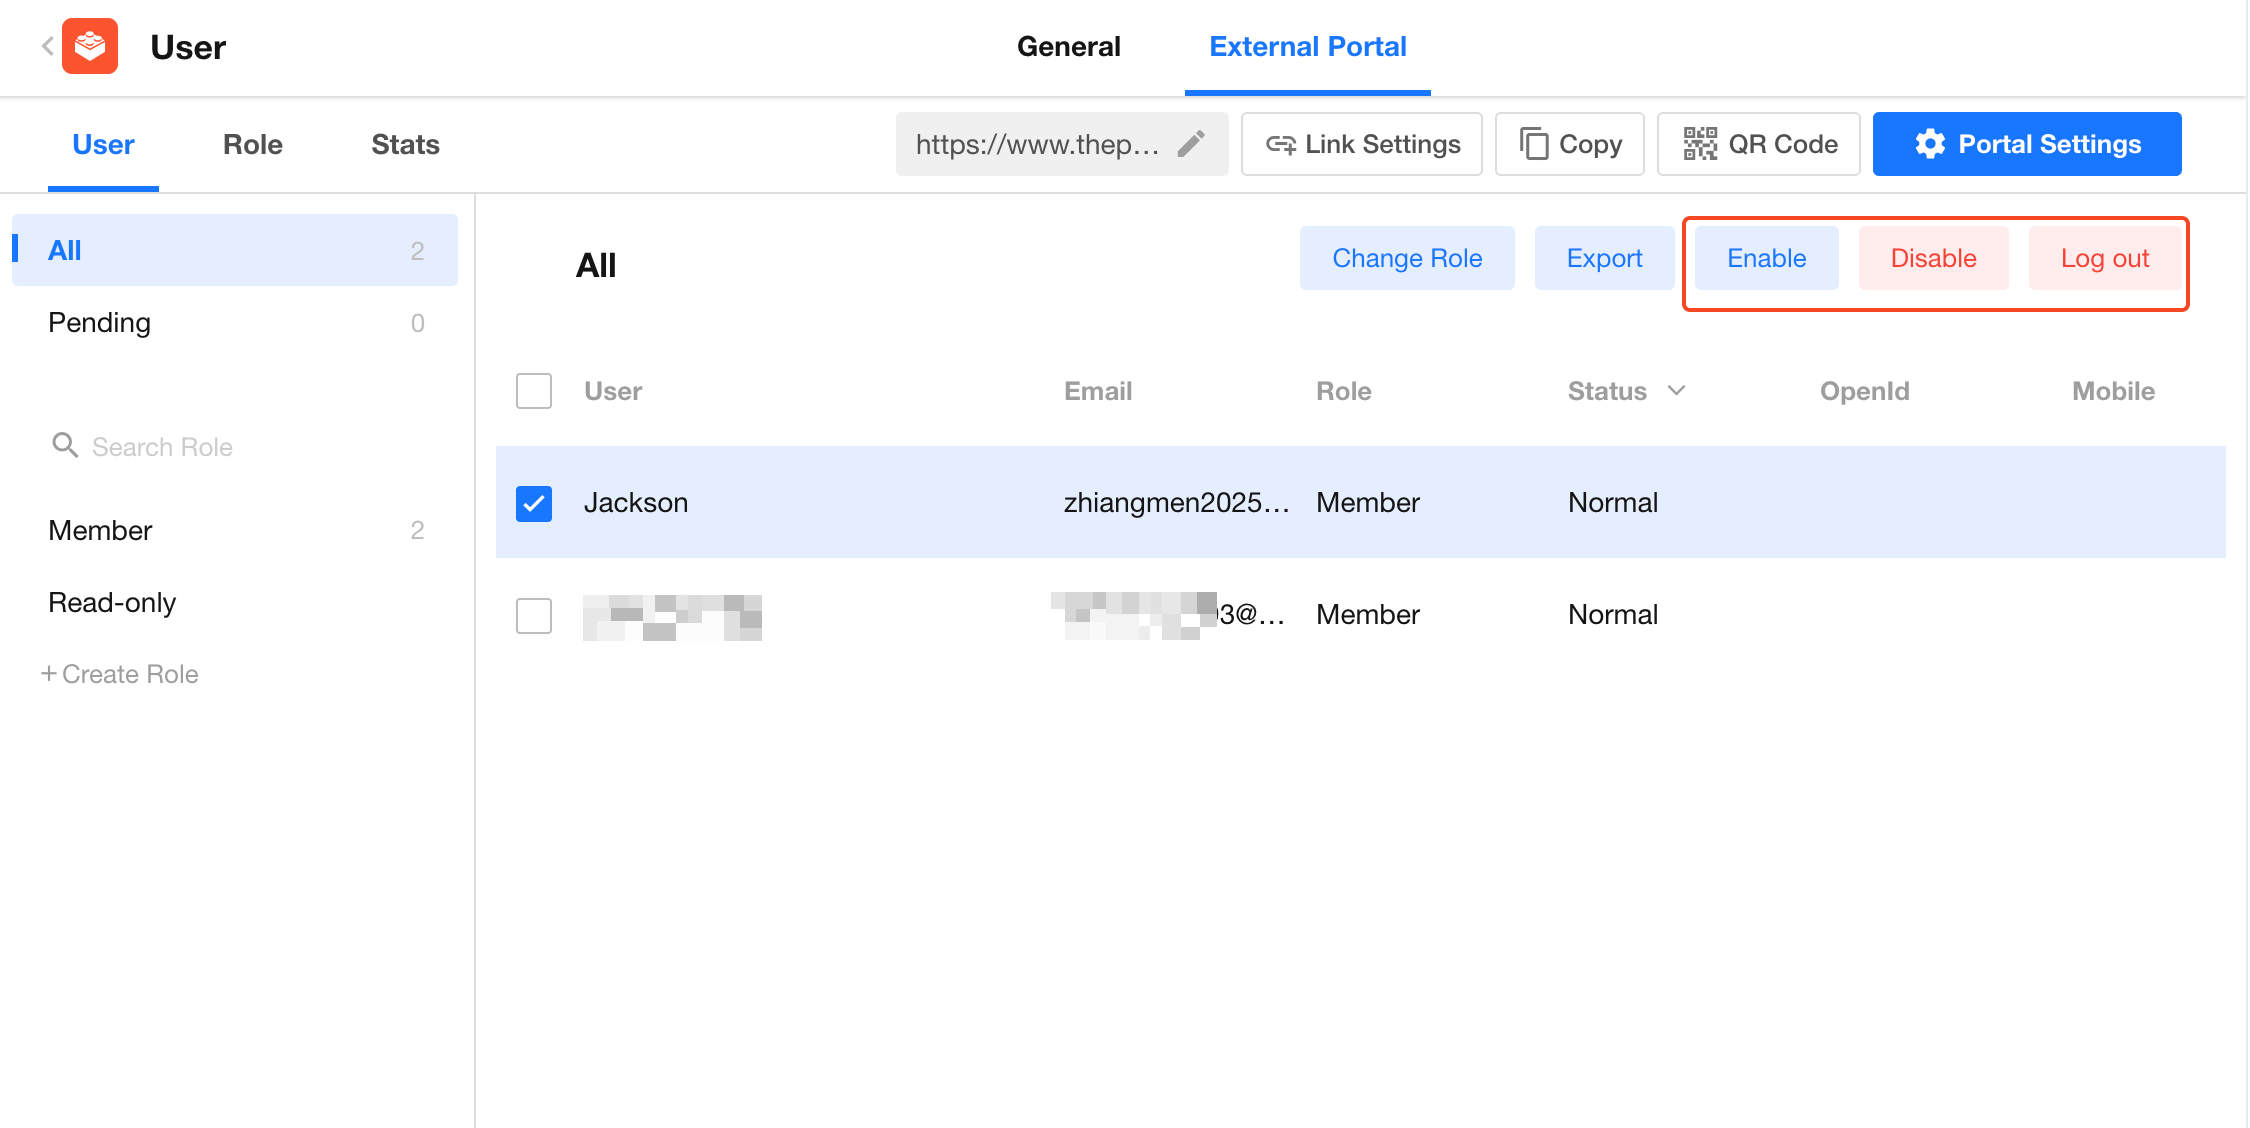This screenshot has width=2250, height=1128.
Task: Open the Stats tab
Action: coord(405,144)
